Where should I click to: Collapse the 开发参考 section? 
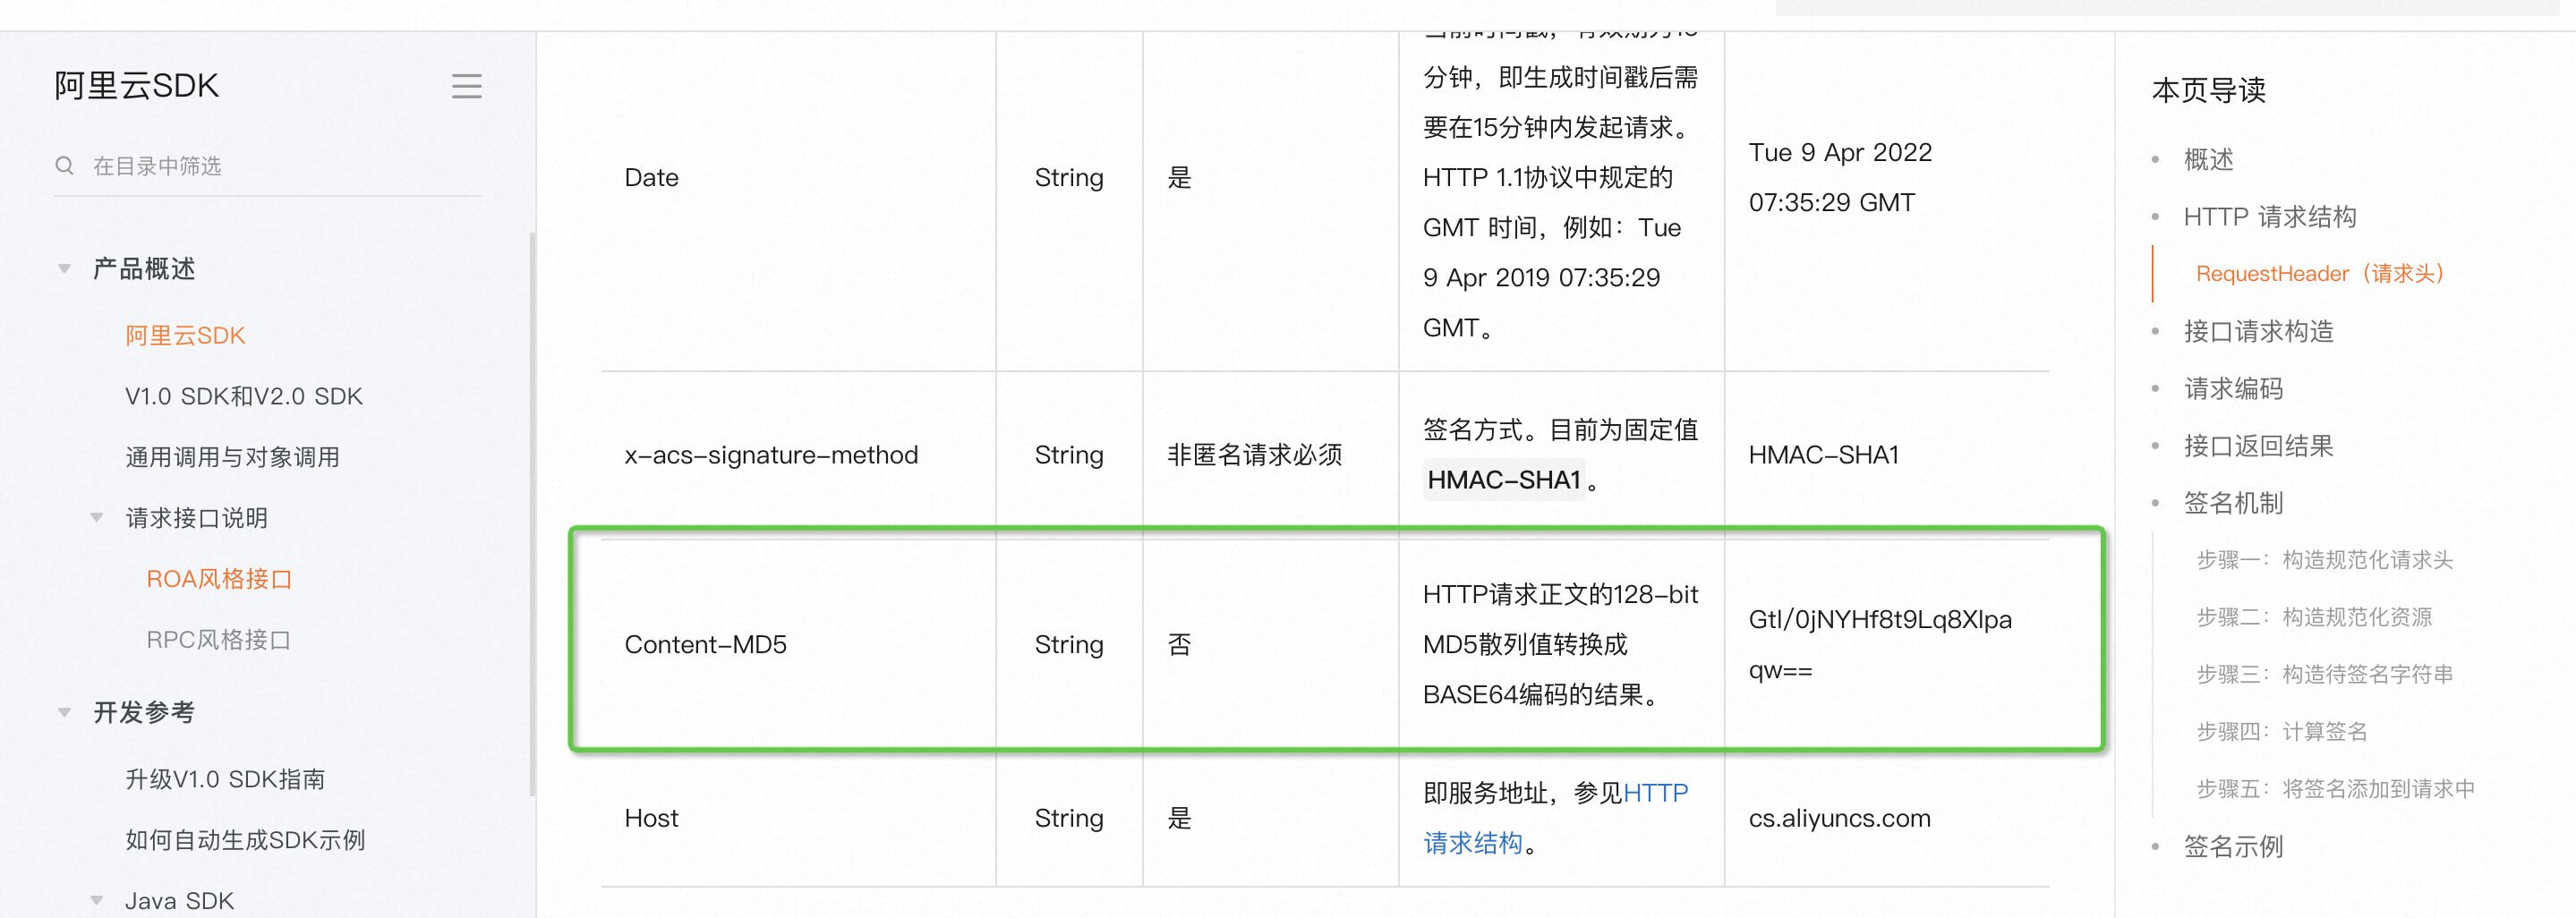point(65,712)
